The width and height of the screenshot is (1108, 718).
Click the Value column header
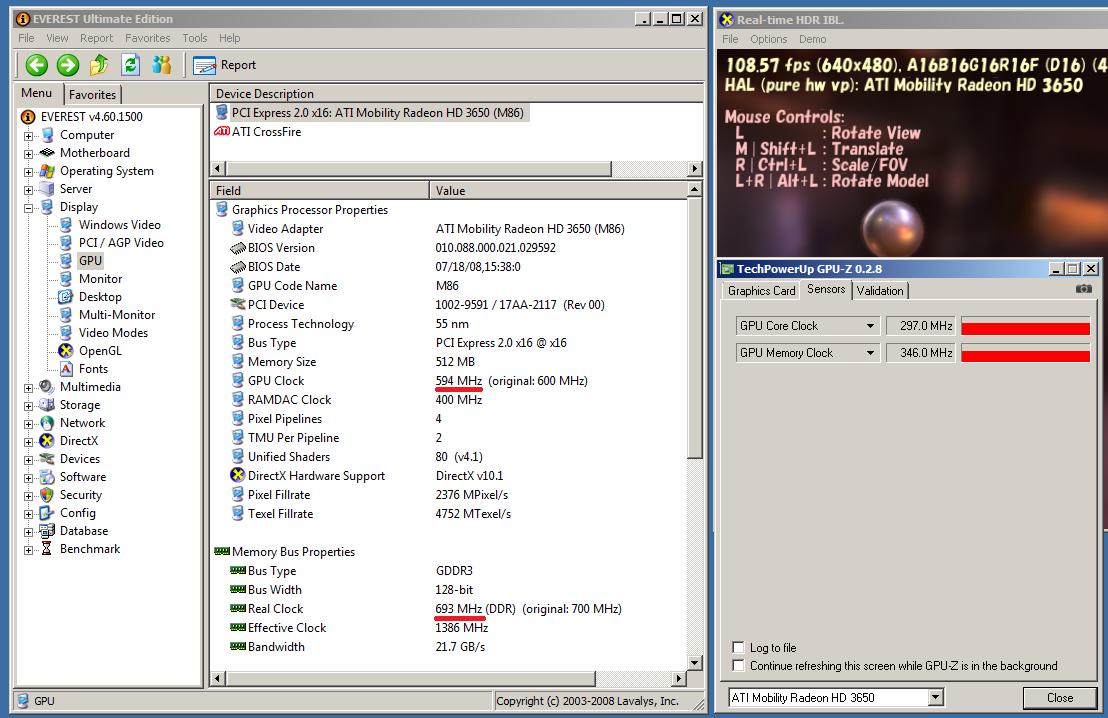click(x=558, y=190)
